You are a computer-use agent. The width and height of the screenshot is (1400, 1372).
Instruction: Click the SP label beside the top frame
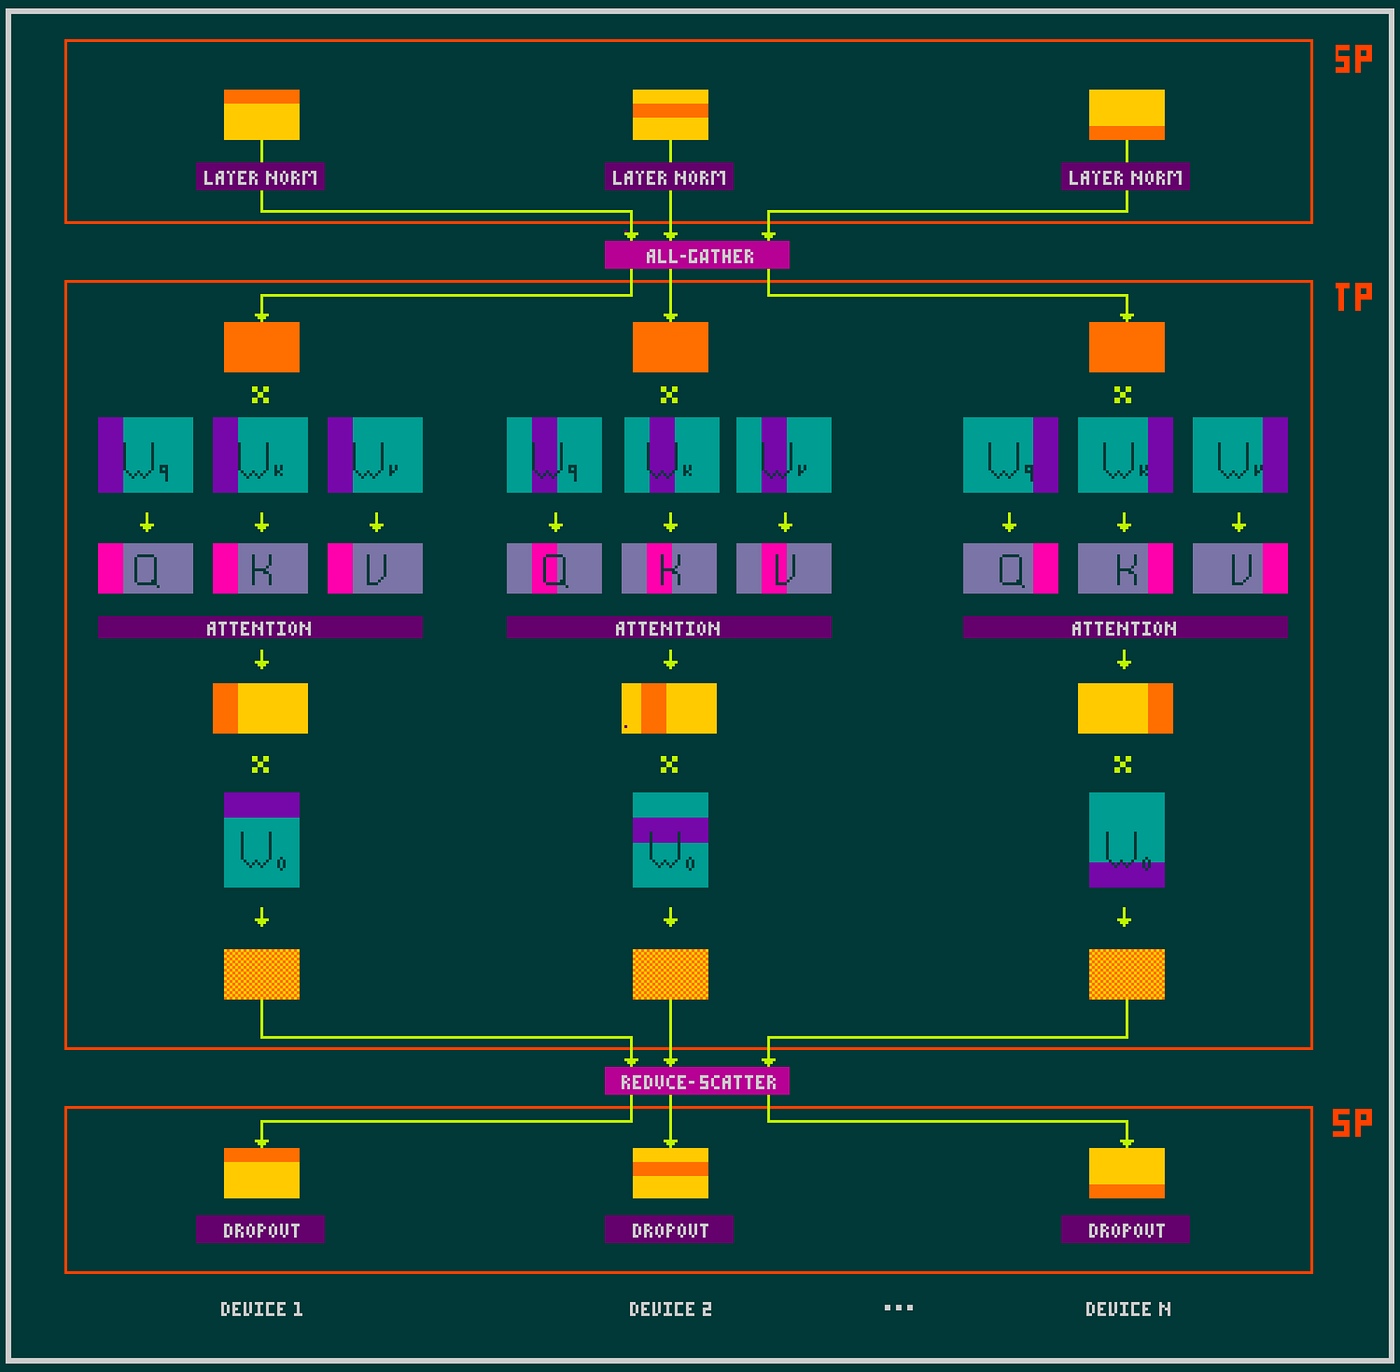[x=1353, y=59]
